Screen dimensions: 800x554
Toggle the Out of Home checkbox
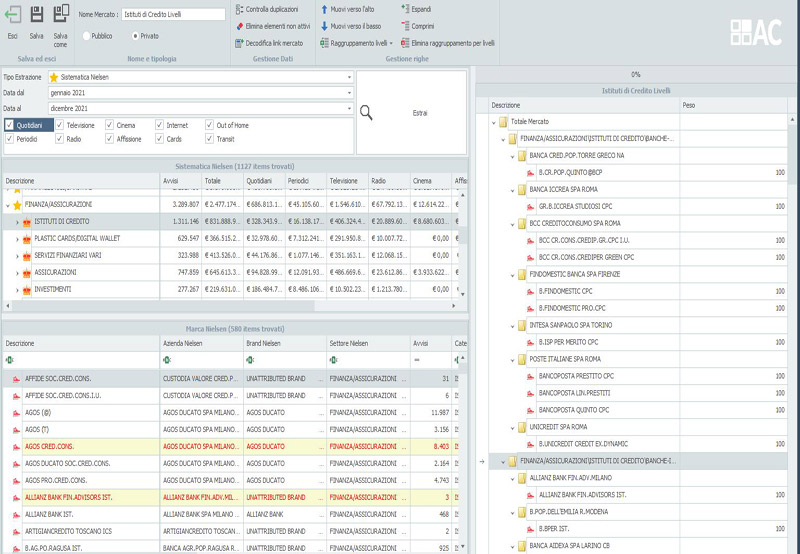point(210,125)
